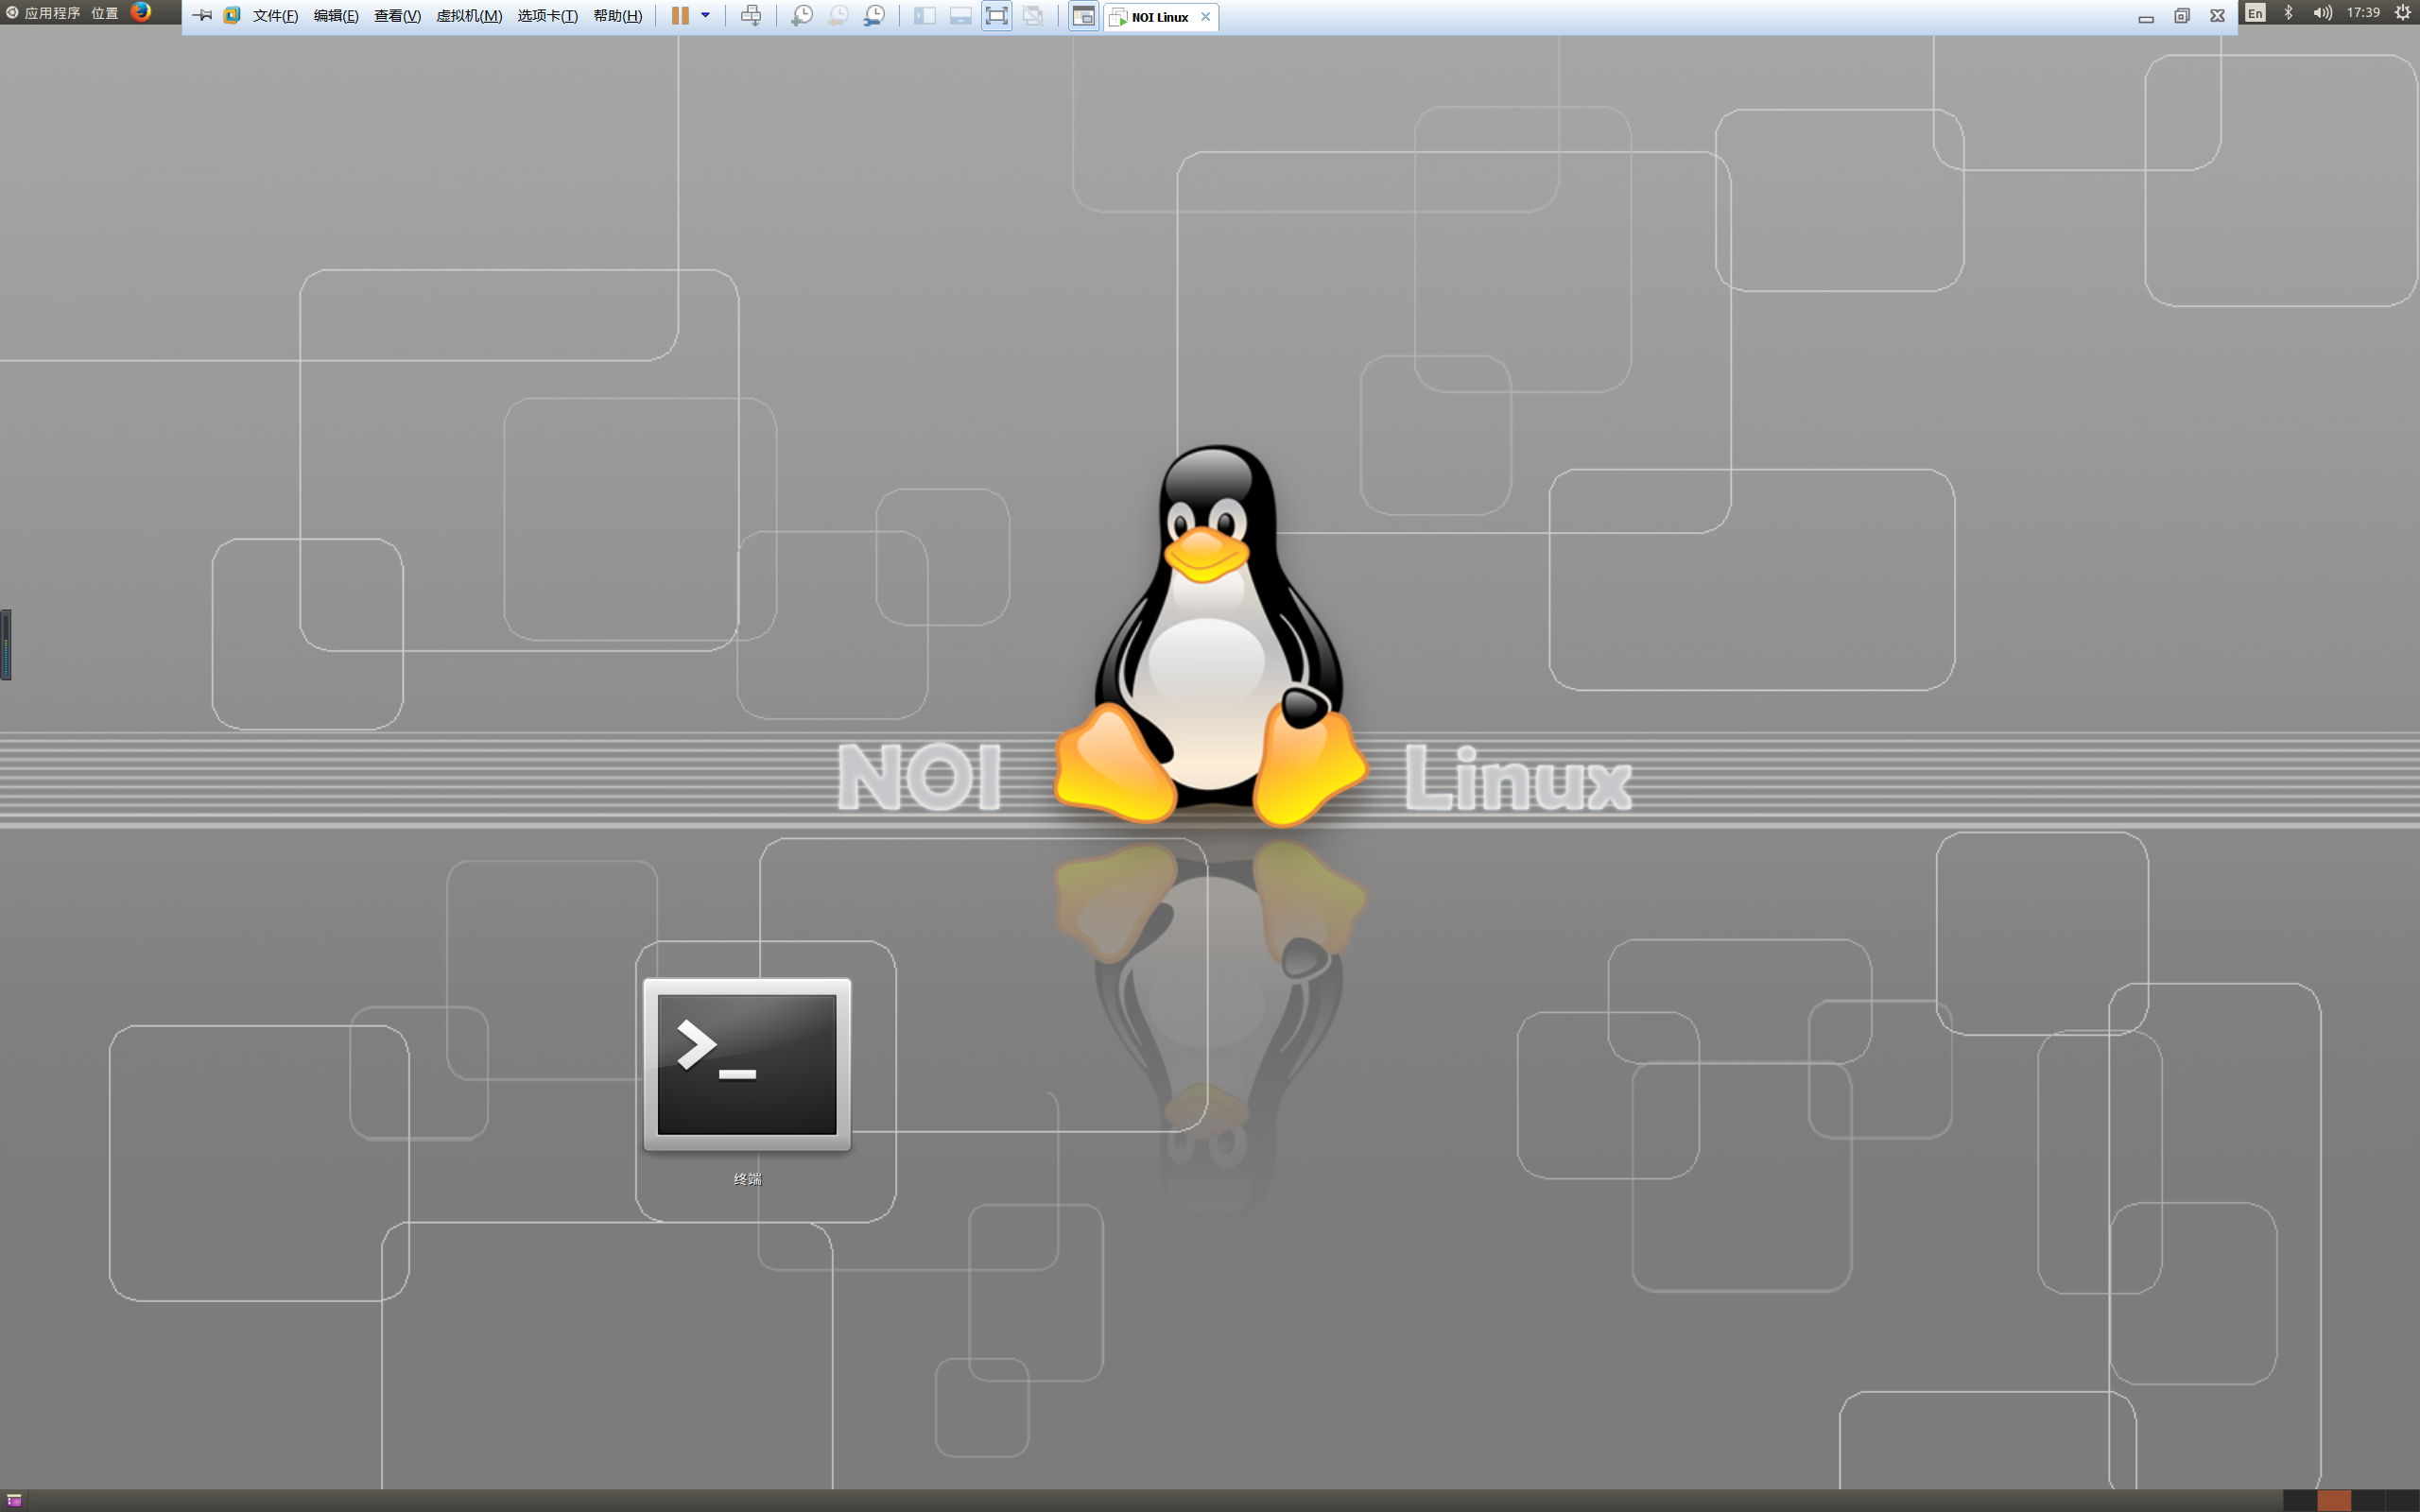Open the sound volume indicator
Image resolution: width=2420 pixels, height=1512 pixels.
(2322, 13)
